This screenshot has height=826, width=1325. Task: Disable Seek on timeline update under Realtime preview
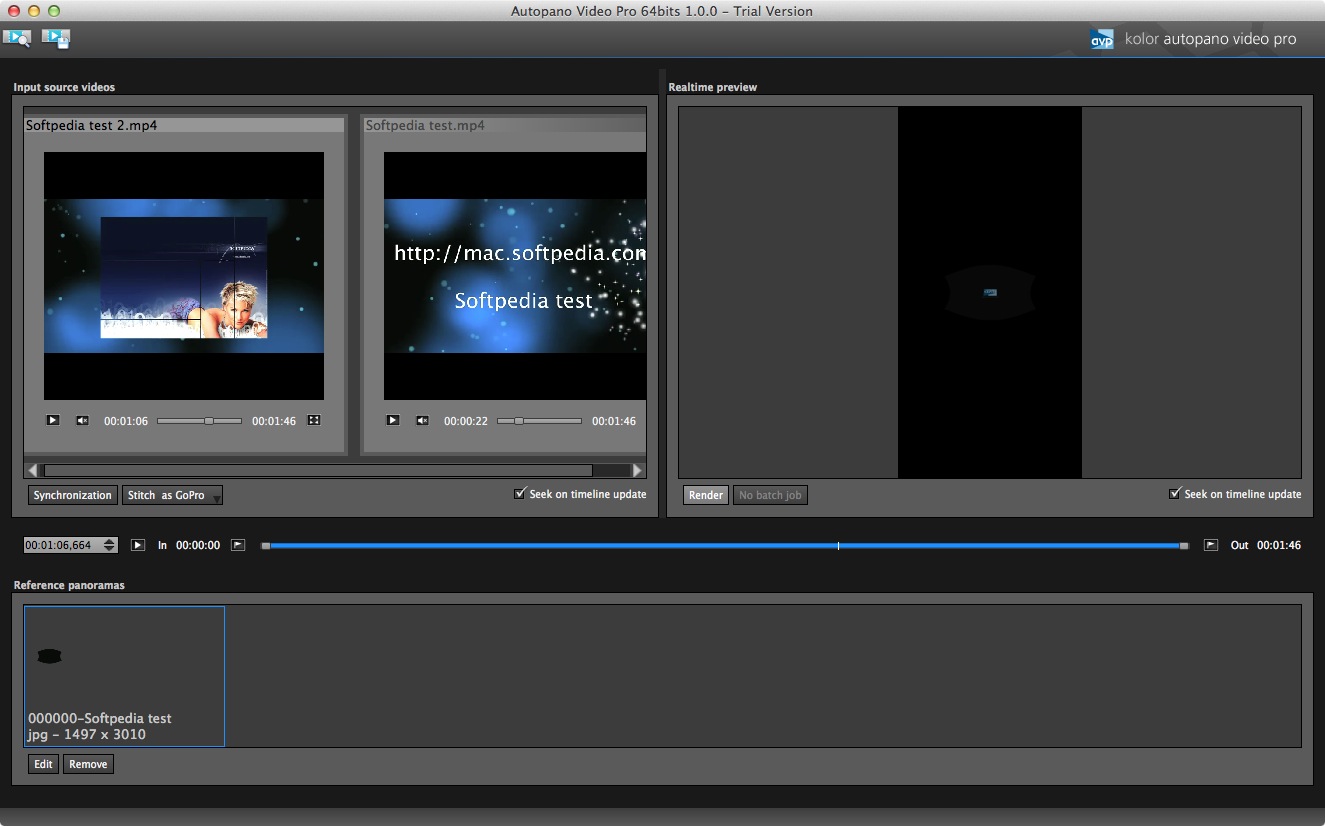(x=1175, y=494)
